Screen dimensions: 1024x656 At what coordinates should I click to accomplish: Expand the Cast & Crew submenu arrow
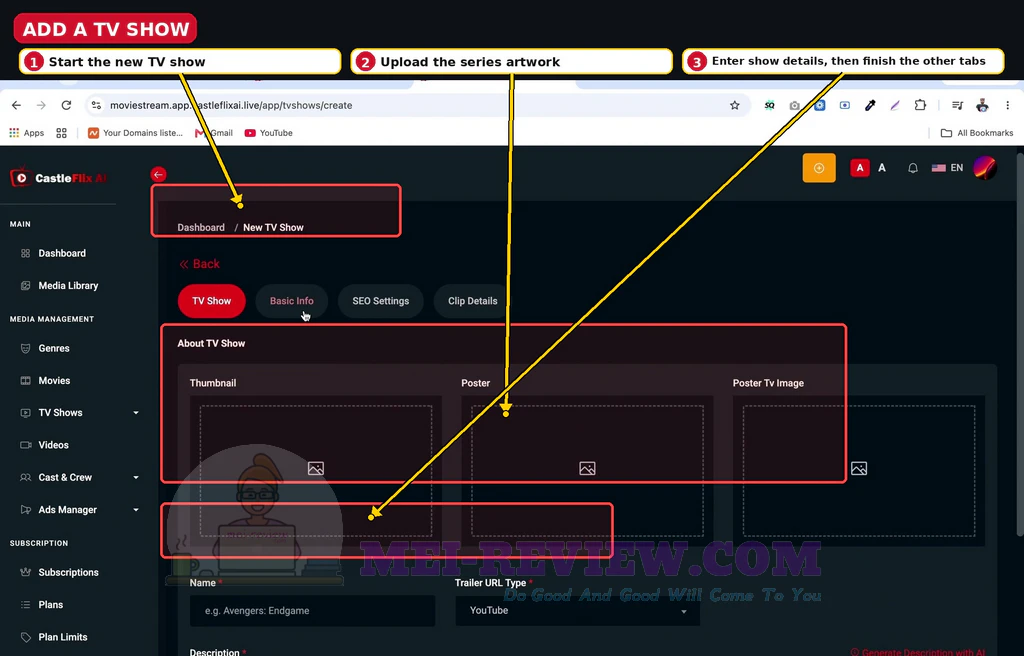136,478
